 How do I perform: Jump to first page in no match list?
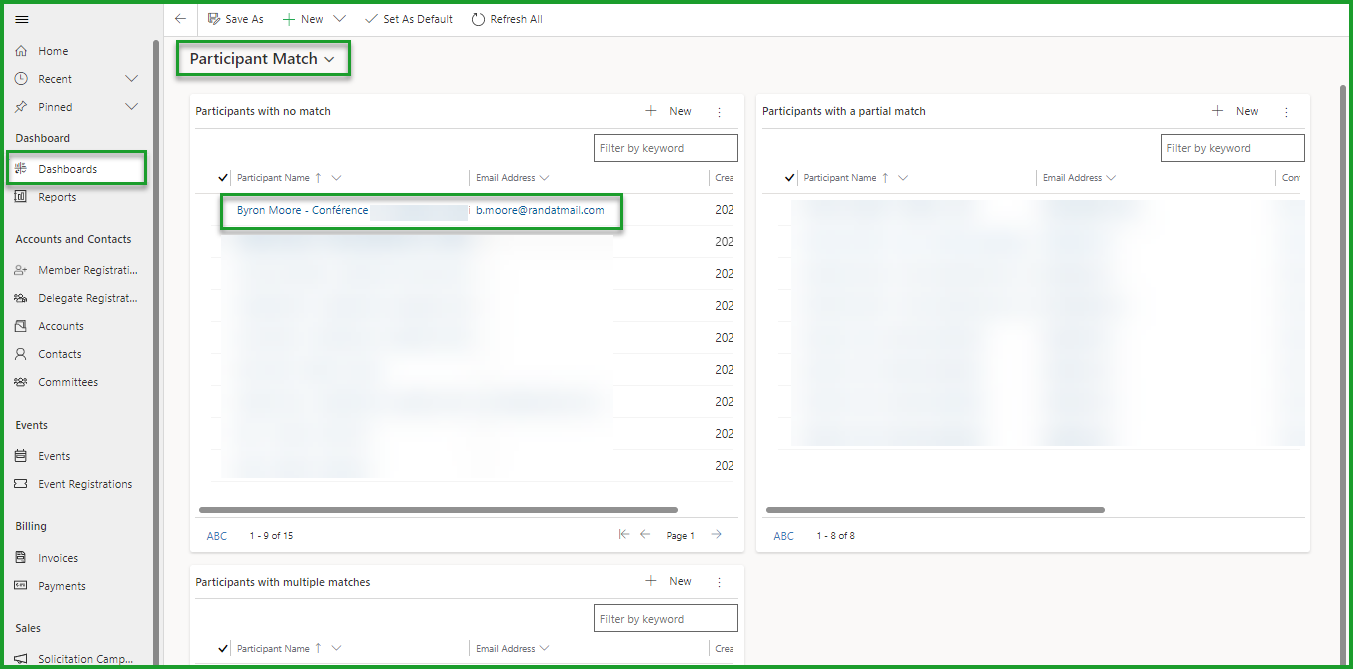pyautogui.click(x=623, y=535)
